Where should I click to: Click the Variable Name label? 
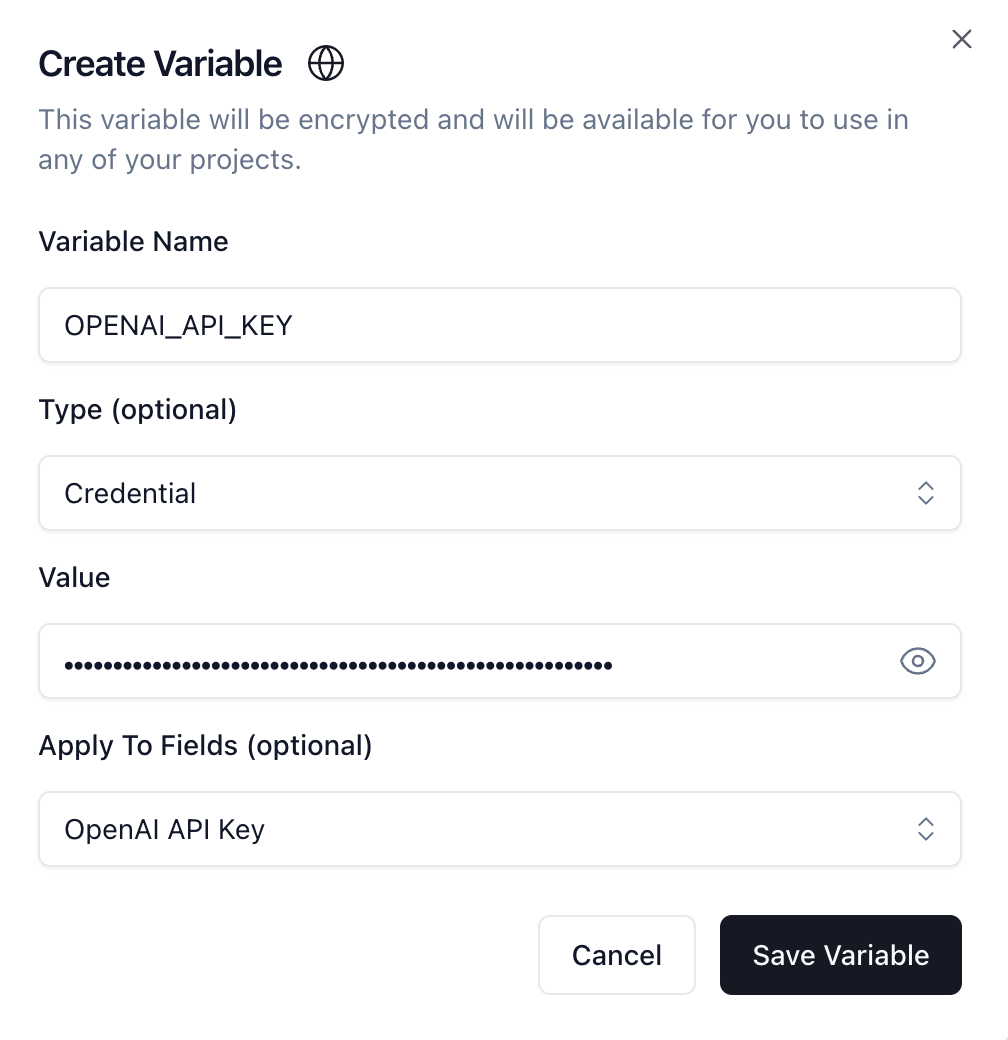click(x=133, y=241)
